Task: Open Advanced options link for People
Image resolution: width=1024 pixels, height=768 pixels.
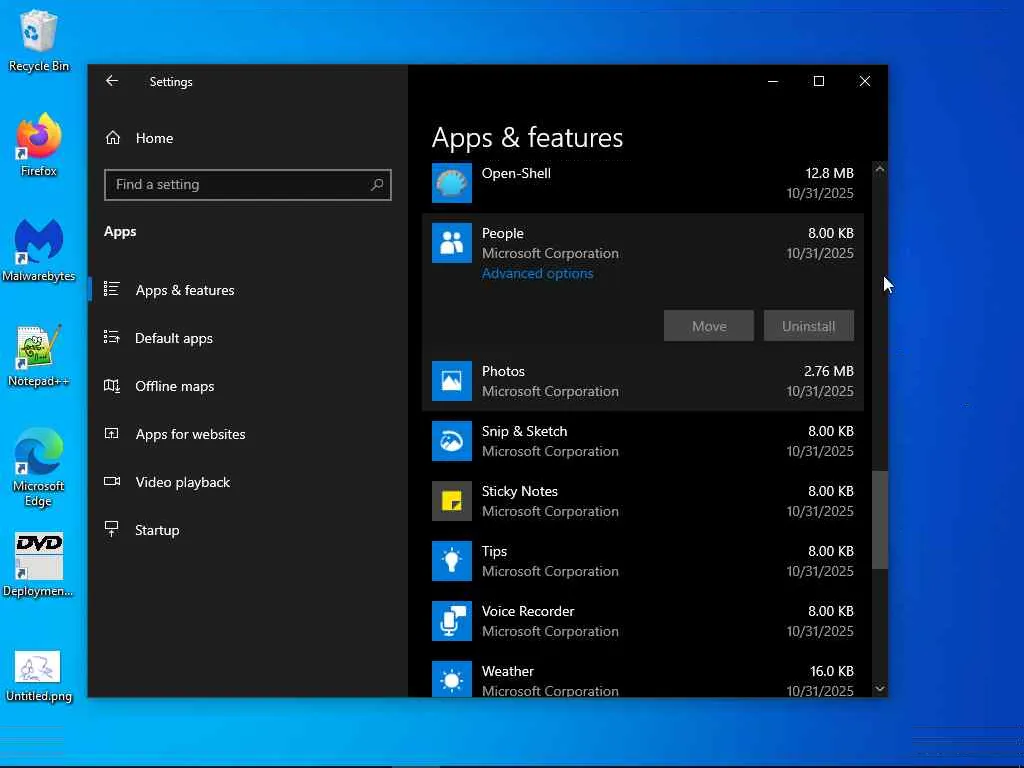Action: (537, 274)
